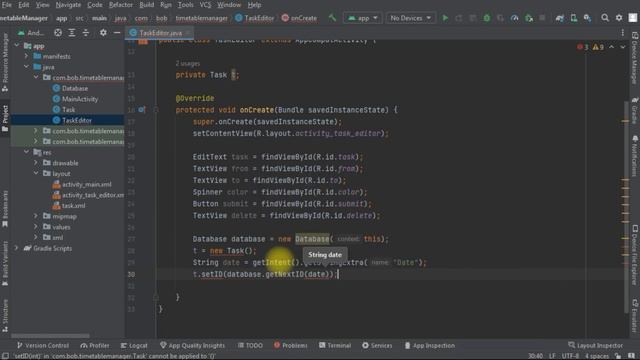Toggle the Build Variants side panel
The image size is (640, 360).
coord(5,263)
